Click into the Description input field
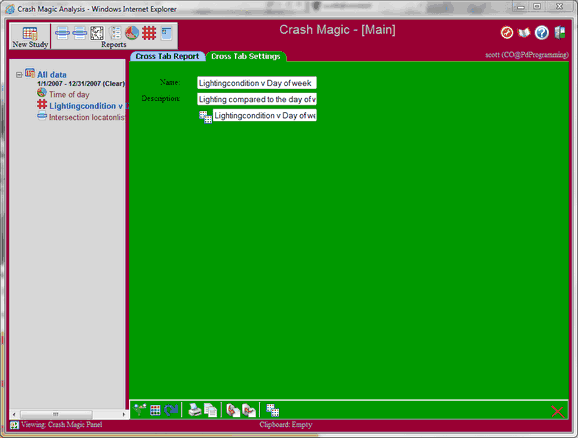Screen dimensions: 578x438 [257, 99]
